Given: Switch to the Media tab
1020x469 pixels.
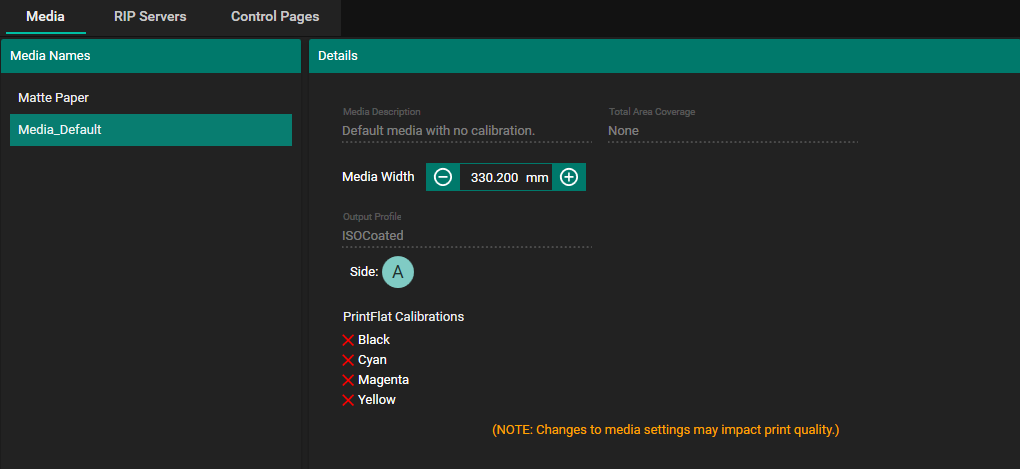Looking at the screenshot, I should click(x=45, y=17).
